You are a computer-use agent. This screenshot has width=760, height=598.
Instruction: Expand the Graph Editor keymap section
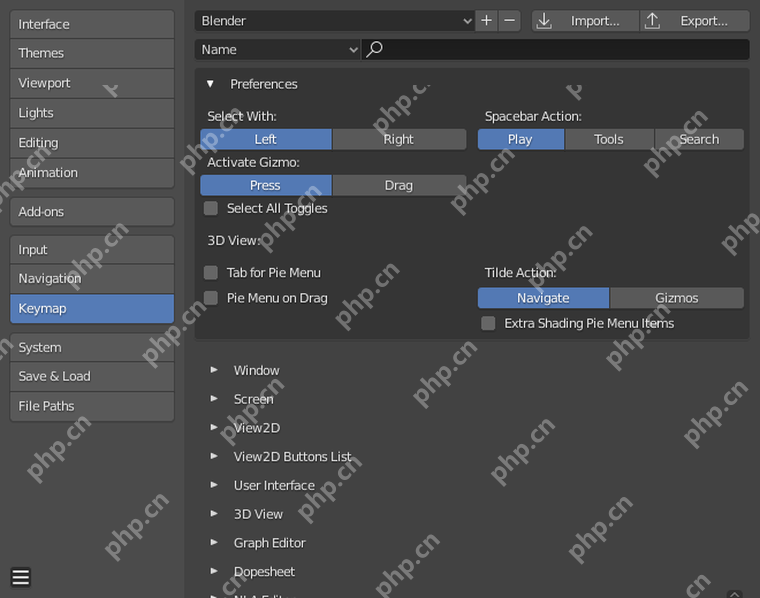tap(214, 542)
